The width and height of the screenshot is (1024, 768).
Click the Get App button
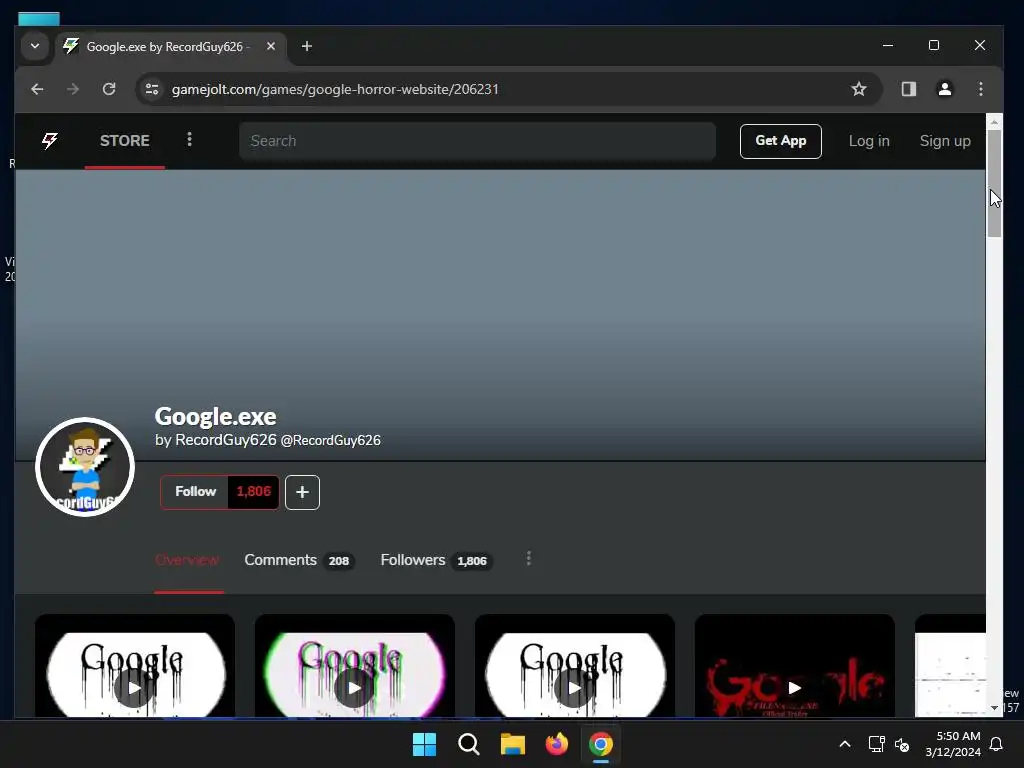point(780,141)
